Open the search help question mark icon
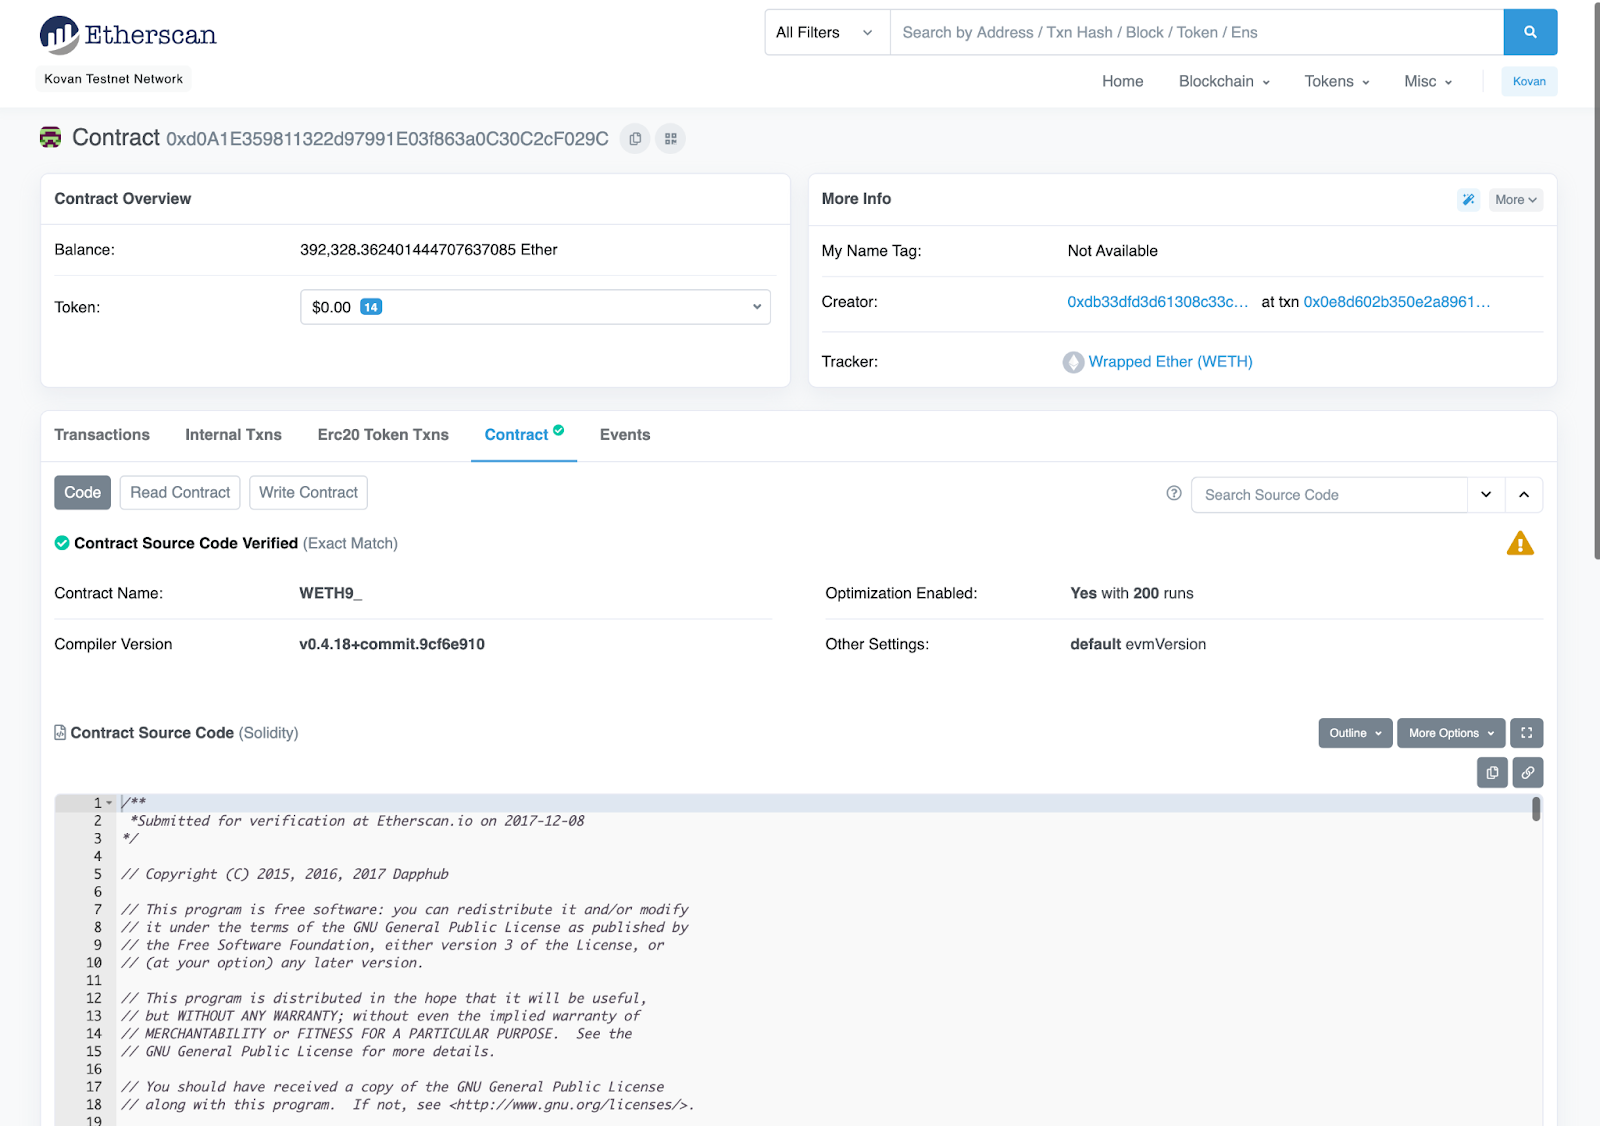1600x1126 pixels. point(1174,493)
